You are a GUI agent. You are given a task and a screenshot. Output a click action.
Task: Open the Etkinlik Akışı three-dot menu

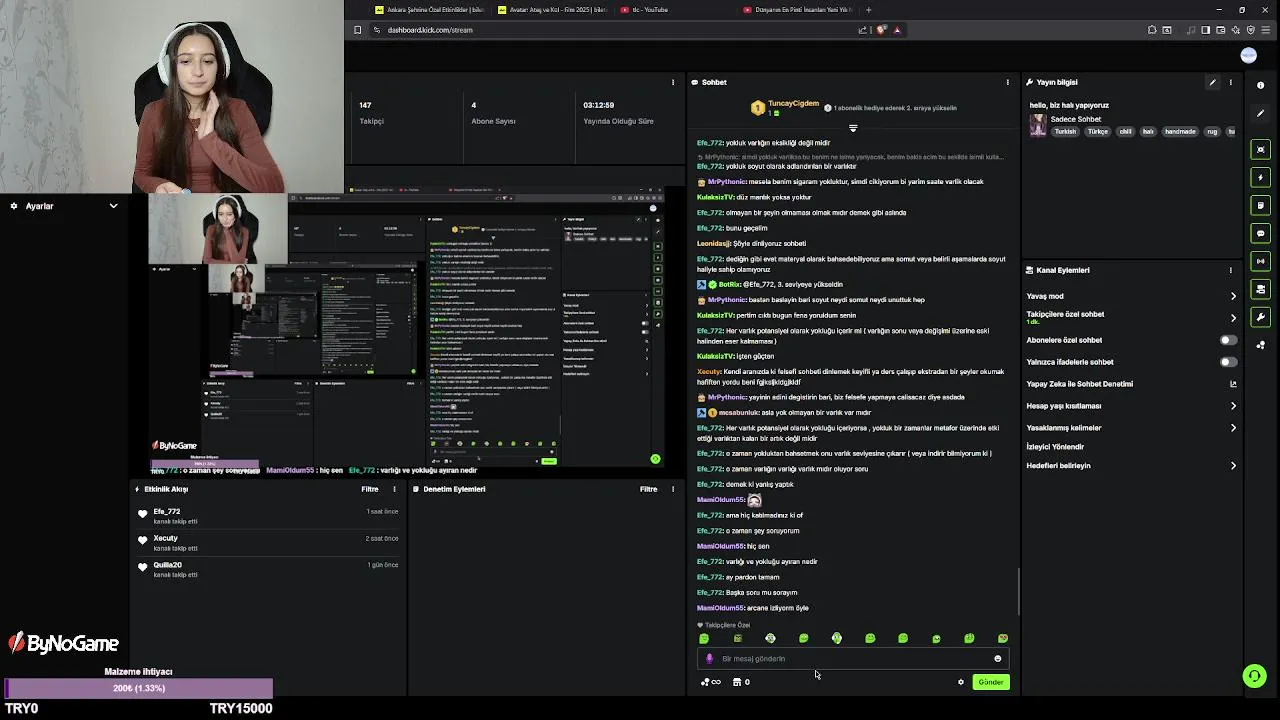(x=394, y=489)
